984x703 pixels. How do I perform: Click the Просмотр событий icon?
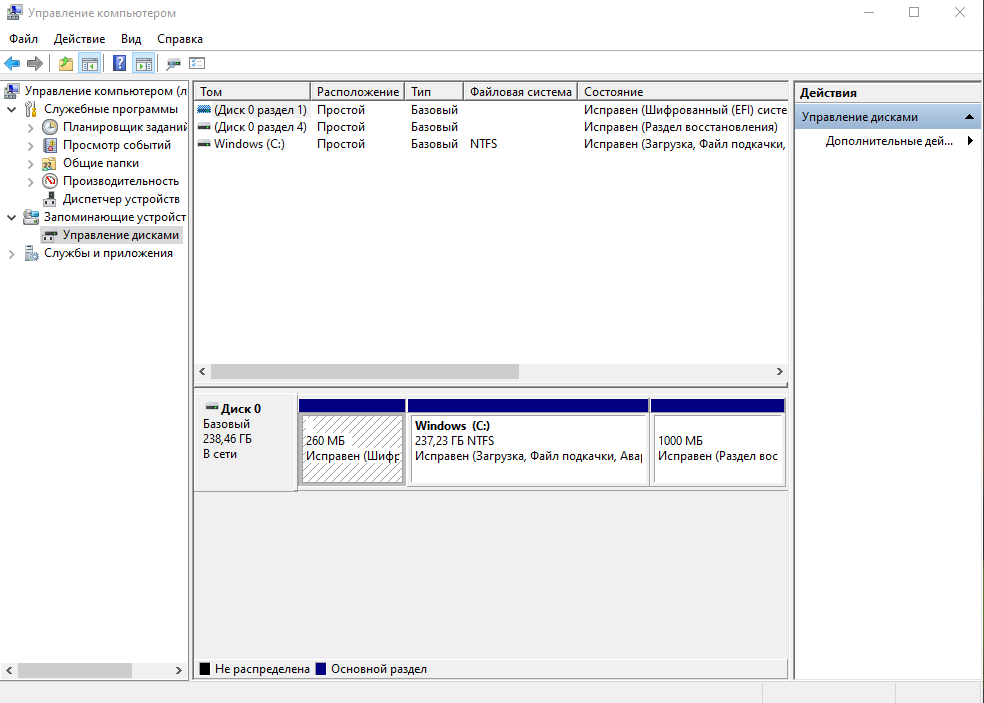click(x=50, y=145)
